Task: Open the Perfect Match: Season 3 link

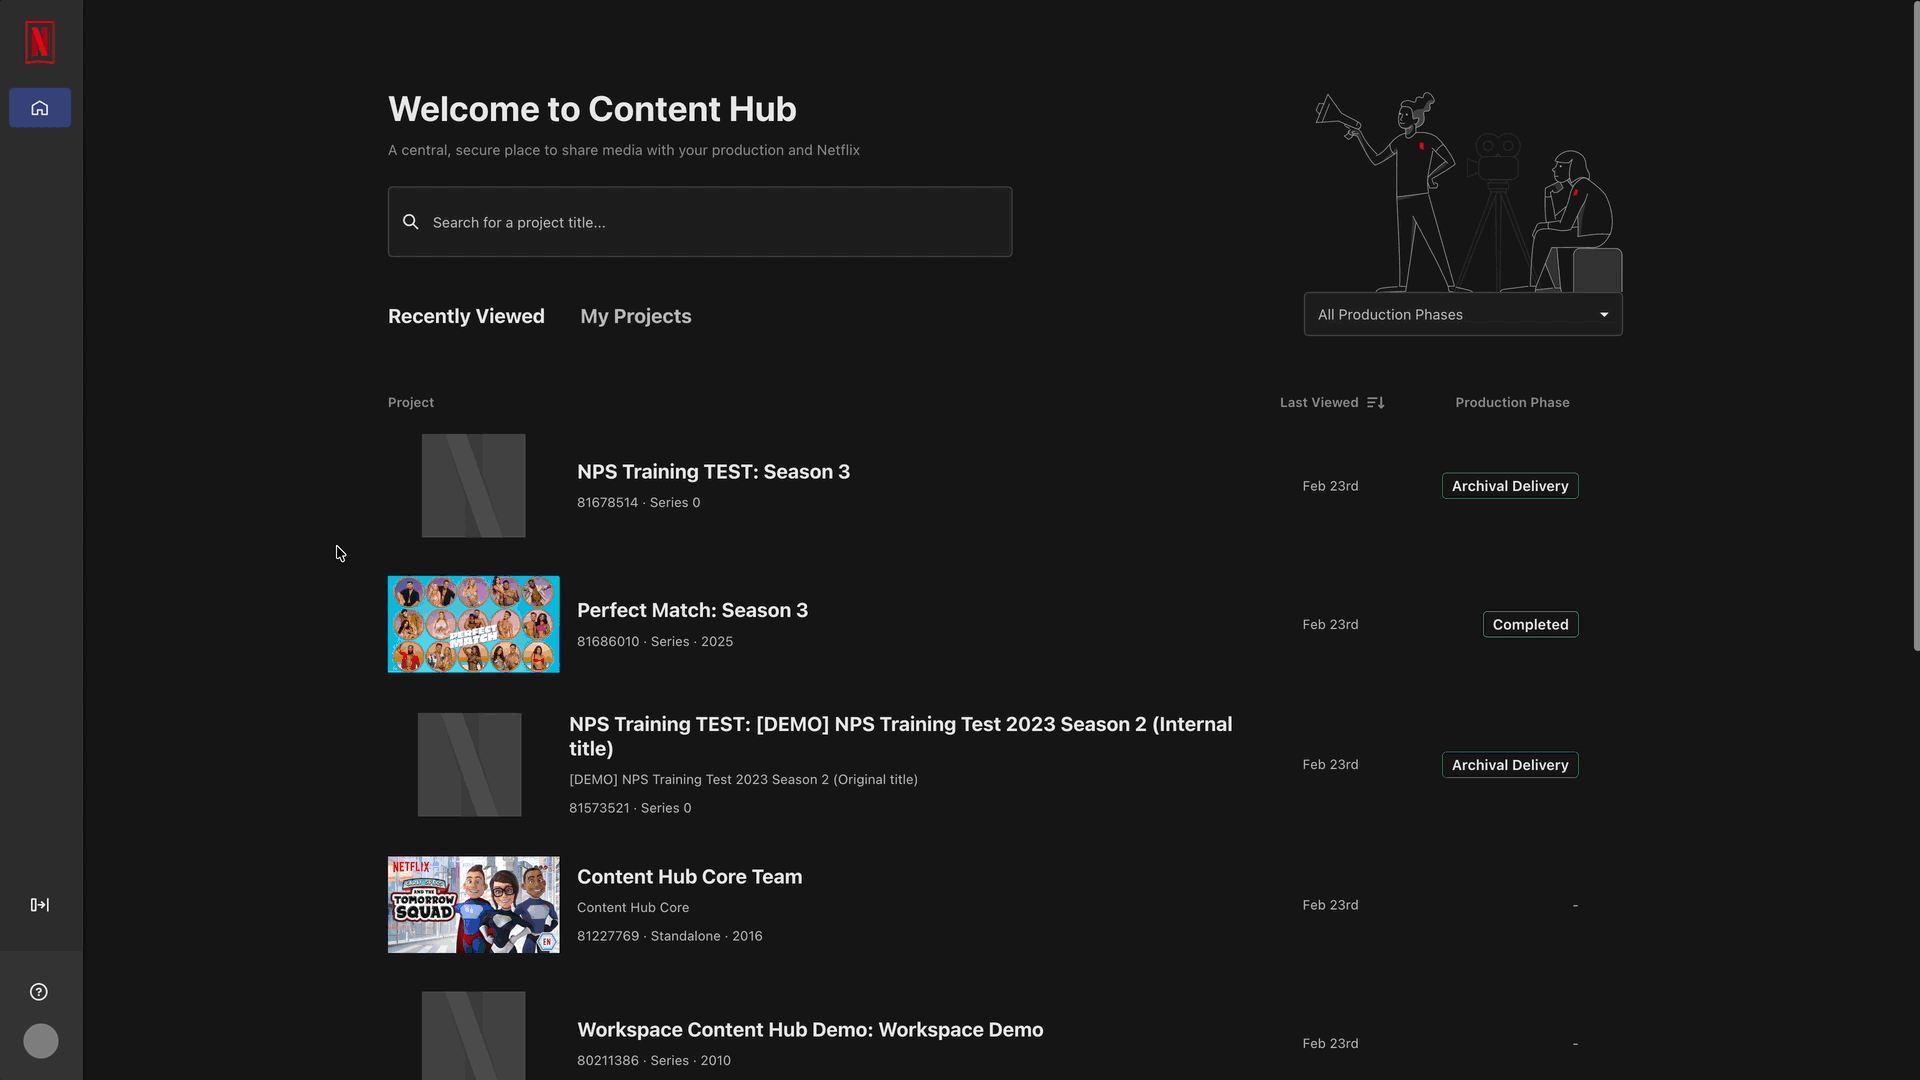Action: point(692,611)
